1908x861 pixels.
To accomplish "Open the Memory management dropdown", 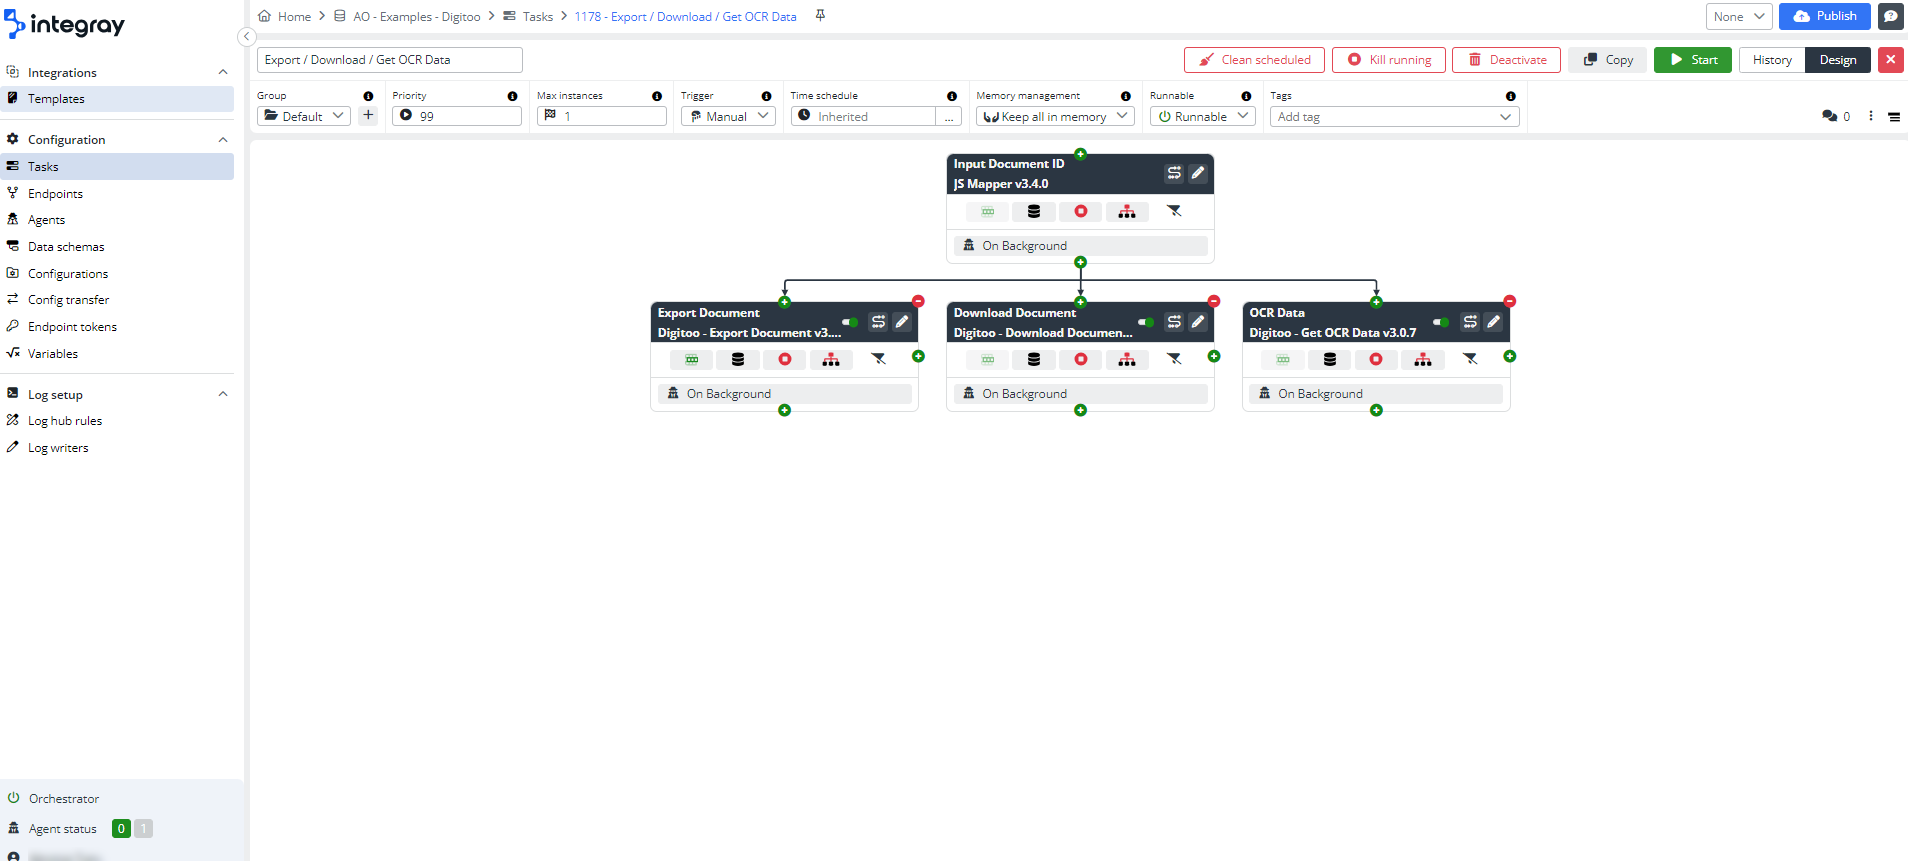I will [x=1055, y=117].
